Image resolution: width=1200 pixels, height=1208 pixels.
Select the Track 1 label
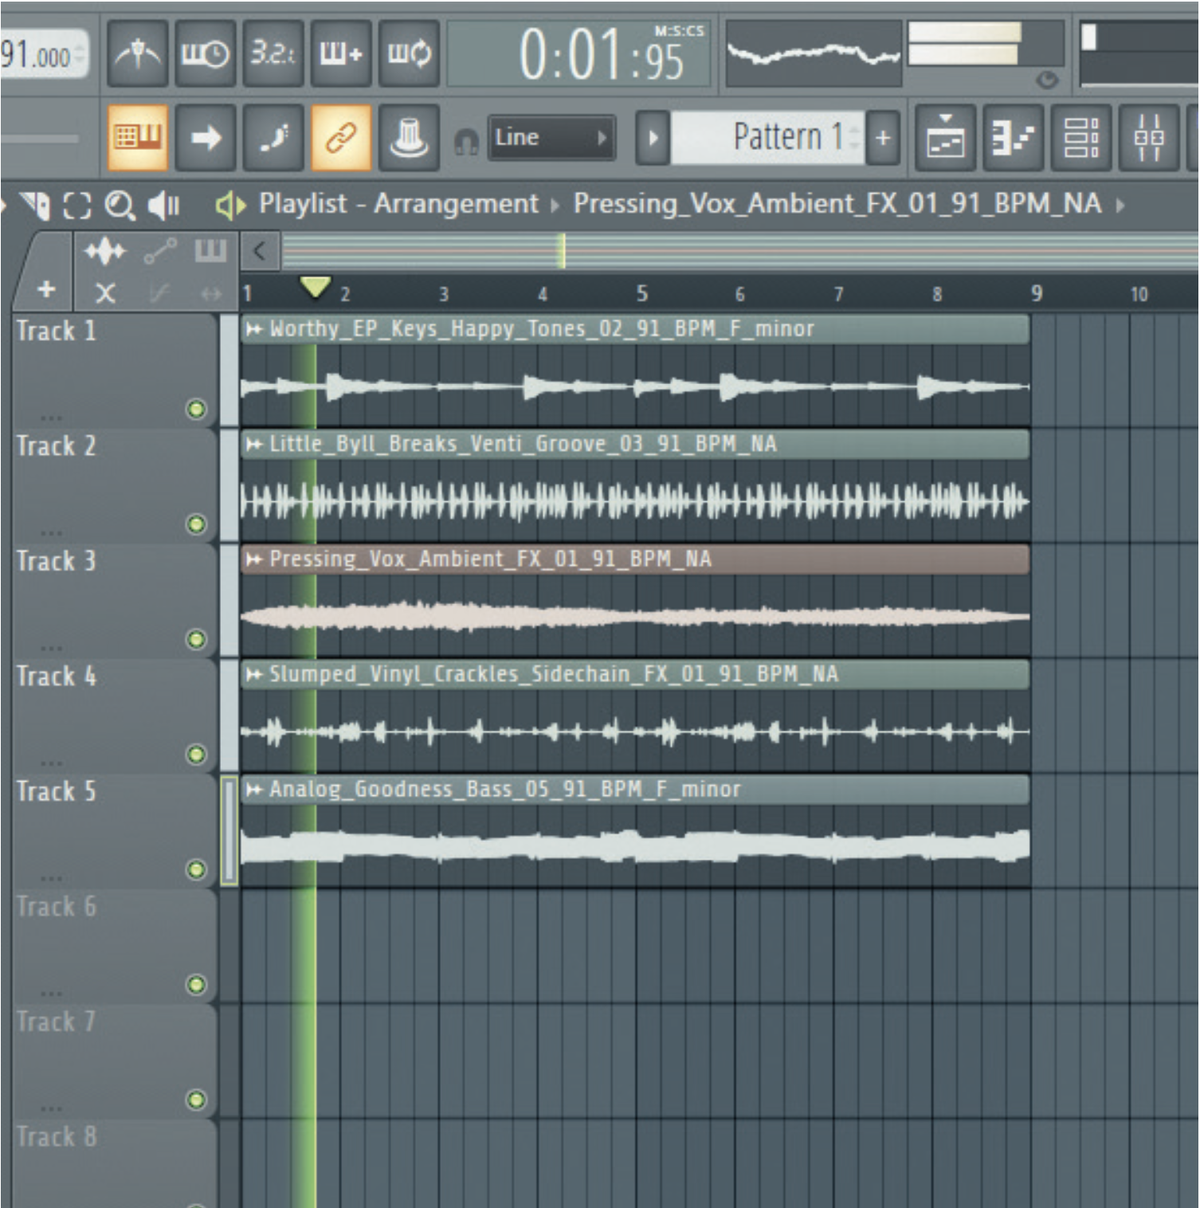(x=56, y=331)
